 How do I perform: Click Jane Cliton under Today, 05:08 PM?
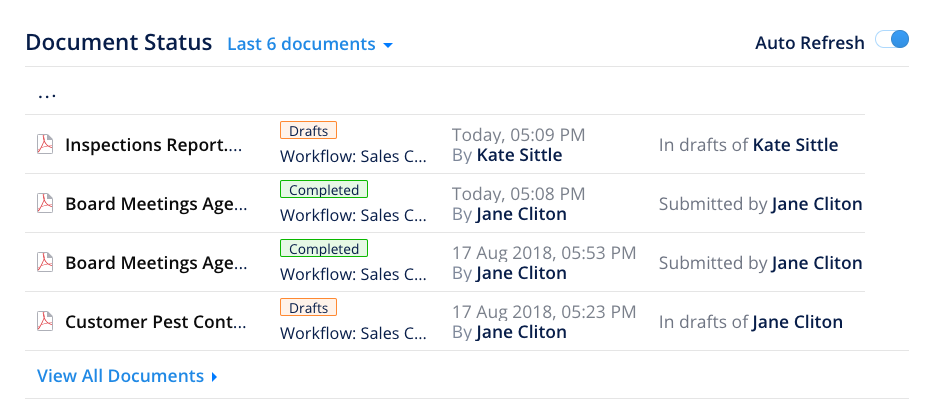(x=521, y=214)
